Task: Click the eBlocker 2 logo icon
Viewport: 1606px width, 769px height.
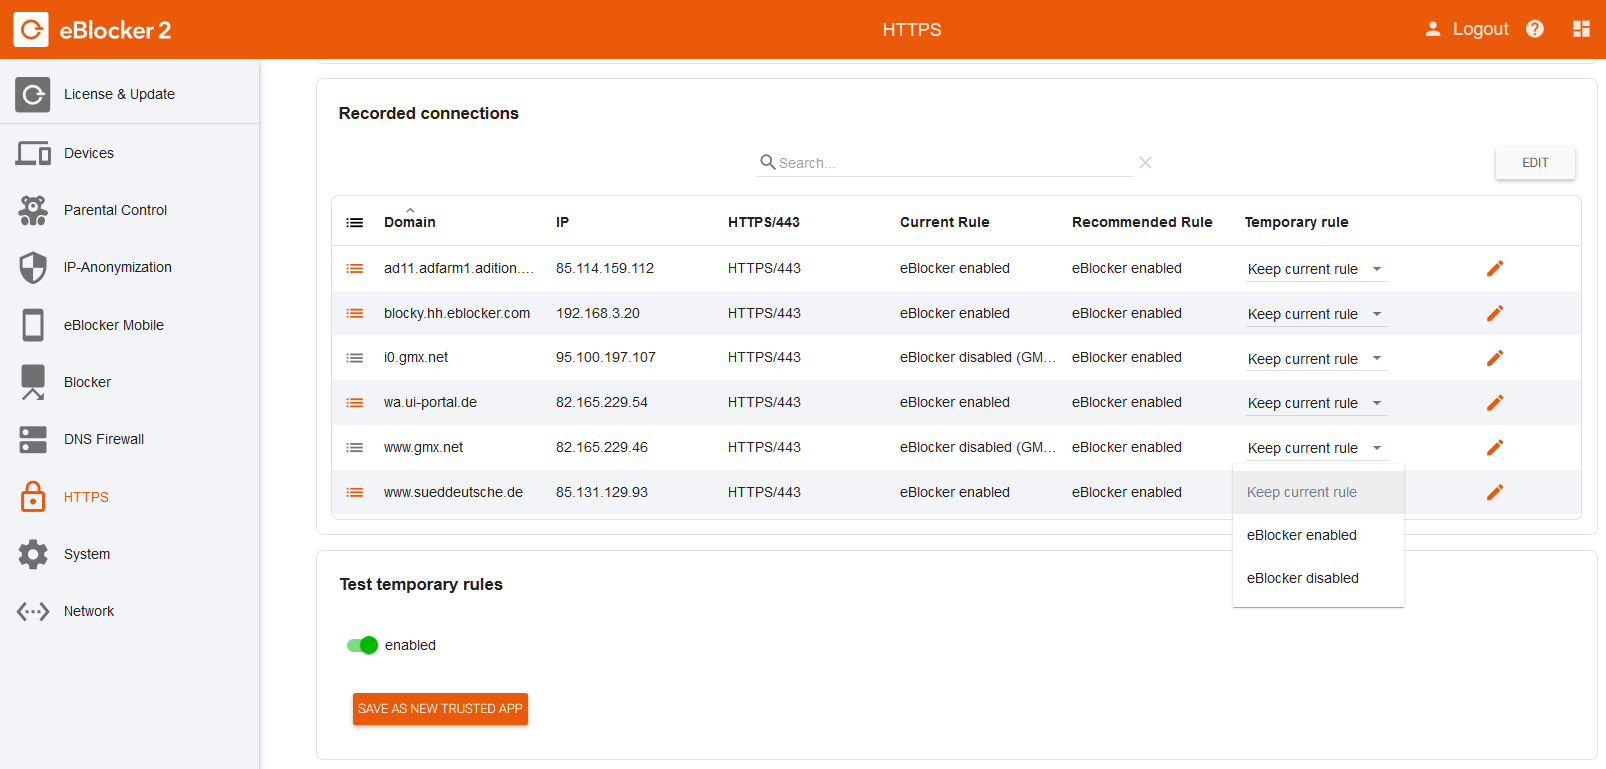Action: pyautogui.click(x=31, y=30)
